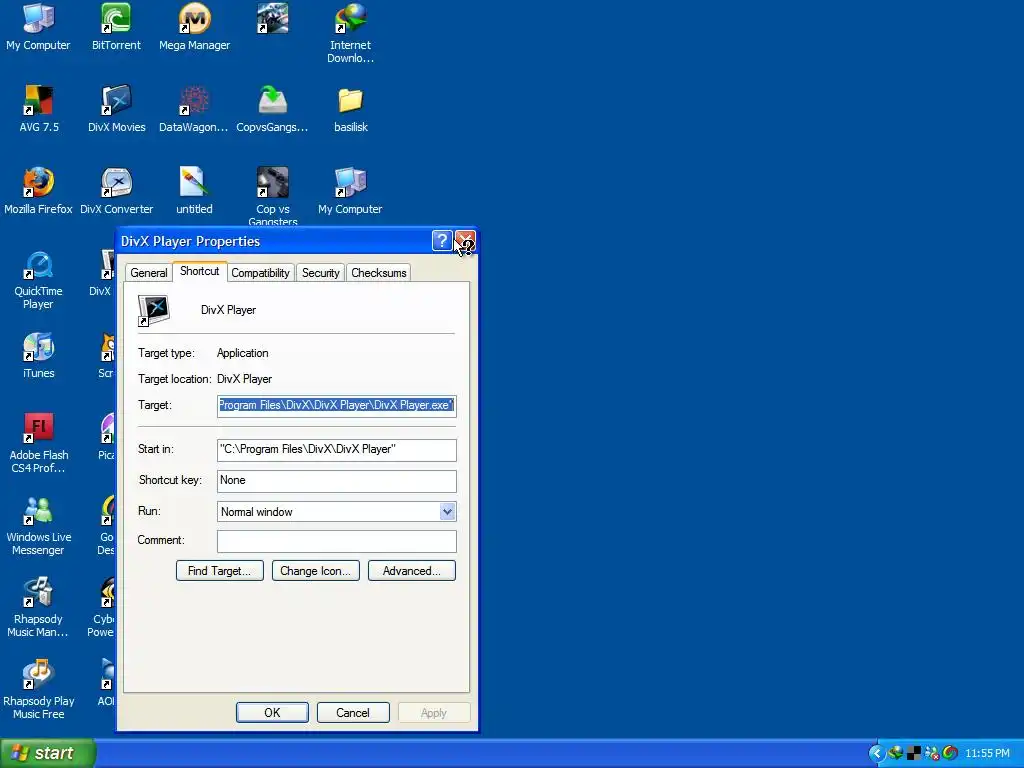The width and height of the screenshot is (1024, 768).
Task: Click the Help question-mark title bar button
Action: 442,241
